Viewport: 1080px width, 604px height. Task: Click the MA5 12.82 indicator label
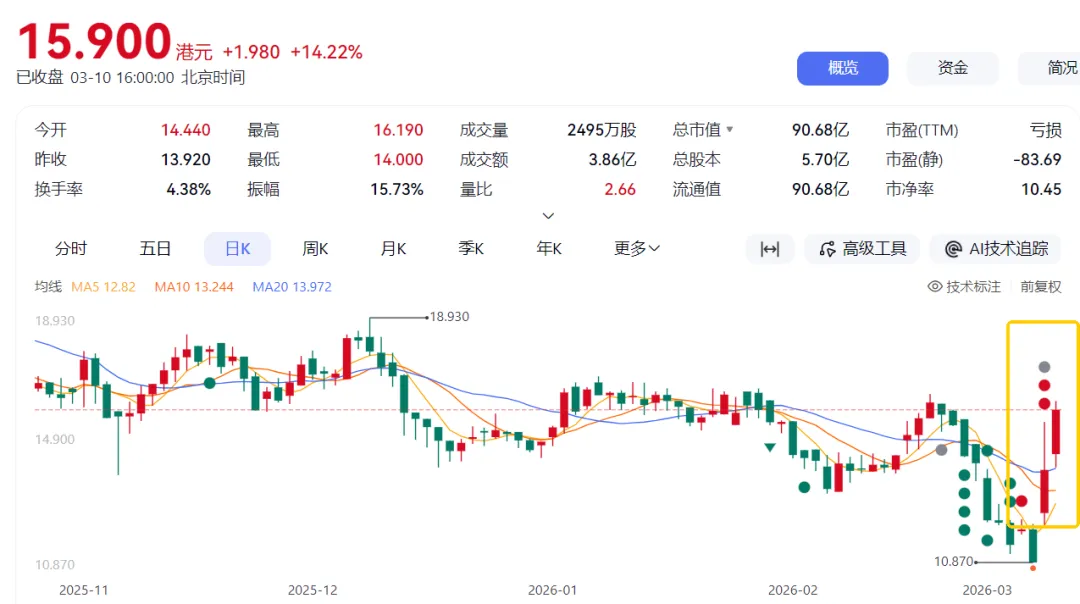click(x=103, y=287)
